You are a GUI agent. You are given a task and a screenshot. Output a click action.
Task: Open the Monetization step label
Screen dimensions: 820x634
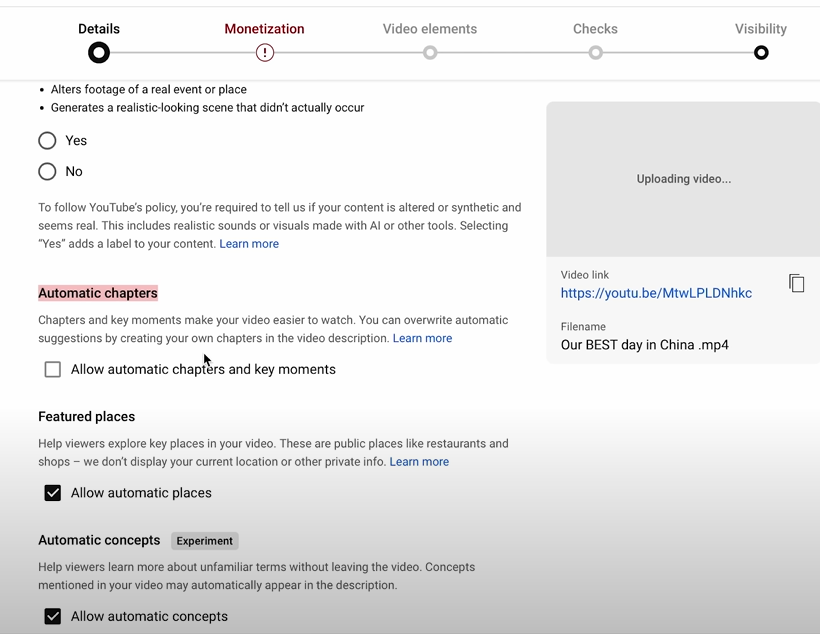pyautogui.click(x=265, y=29)
